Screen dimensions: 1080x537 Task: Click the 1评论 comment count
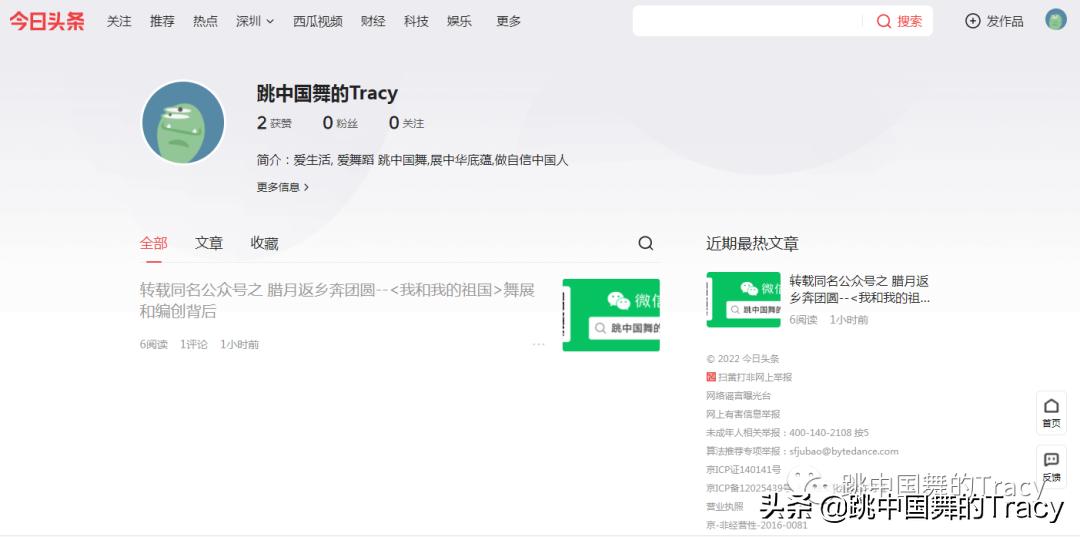click(194, 344)
